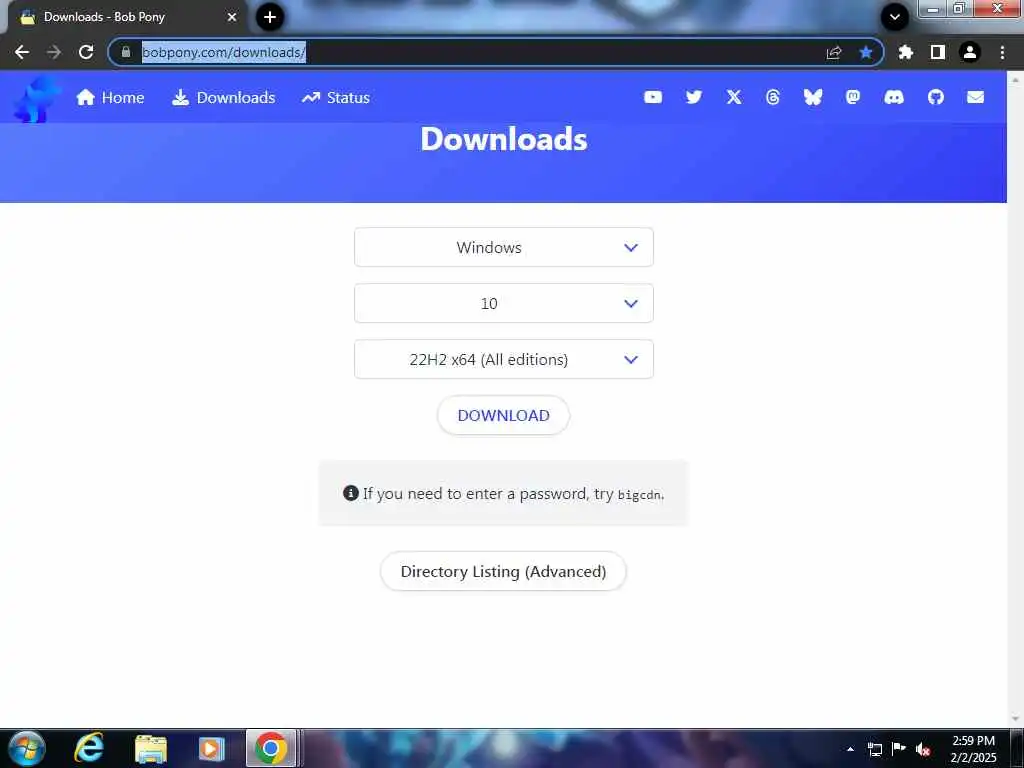Screen dimensions: 1024x768
Task: Expand the 22H2 x64 (All editions) dropdown
Action: click(x=504, y=359)
